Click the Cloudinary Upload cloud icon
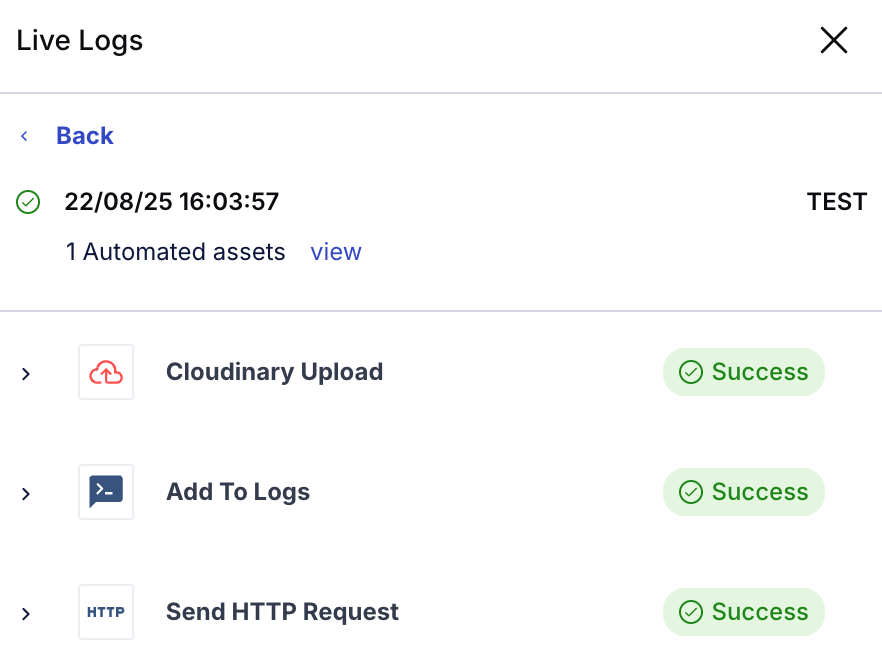The image size is (882, 658). pyautogui.click(x=105, y=372)
